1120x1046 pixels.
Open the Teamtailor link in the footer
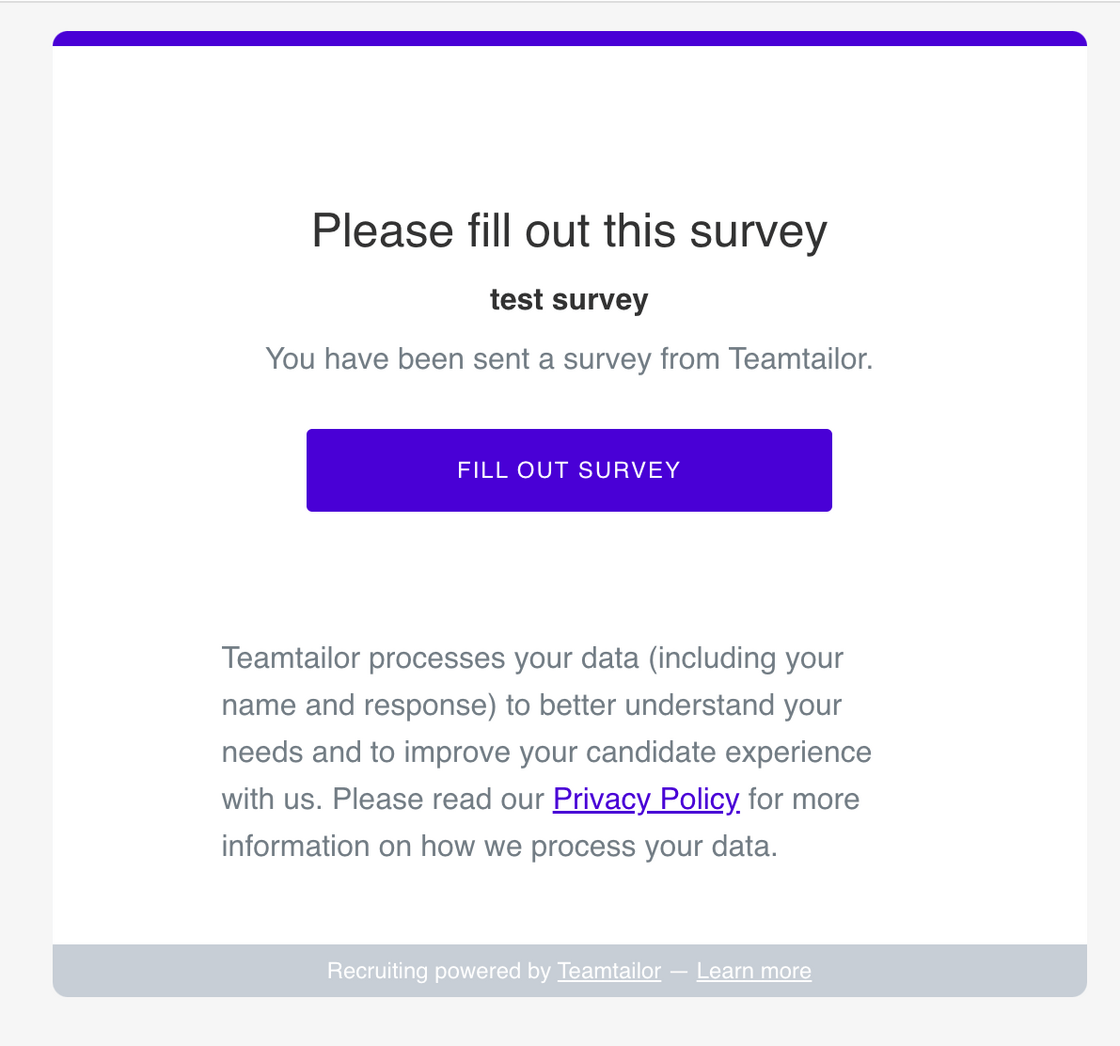click(609, 971)
